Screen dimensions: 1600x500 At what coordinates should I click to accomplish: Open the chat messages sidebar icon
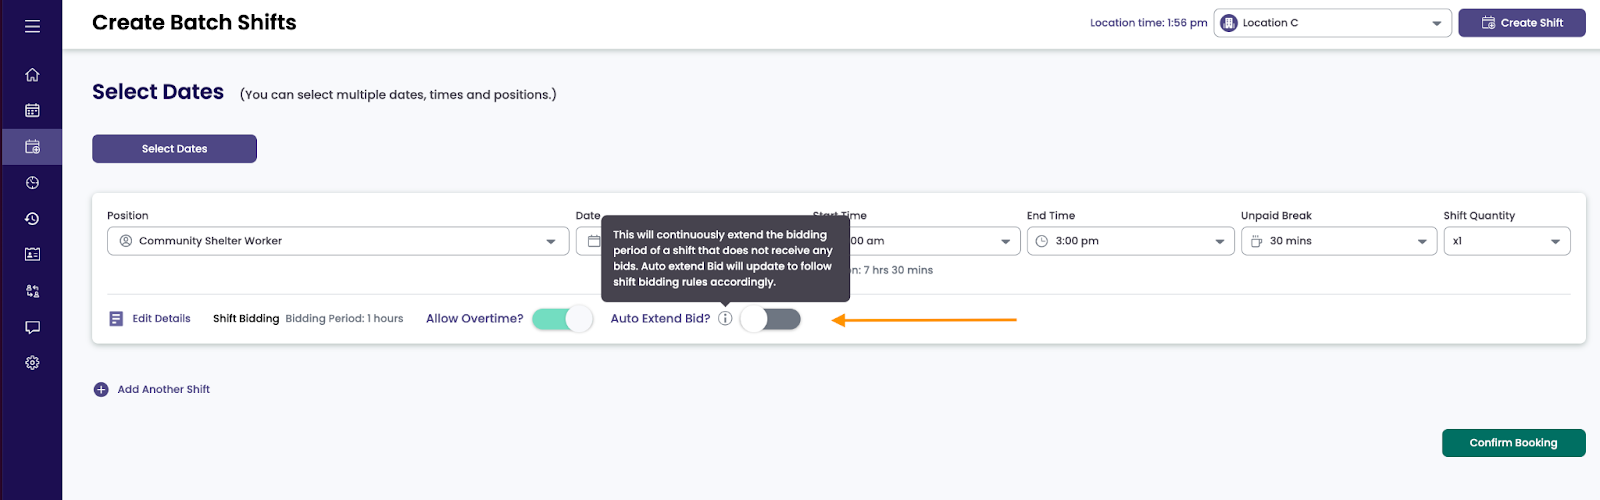coord(32,327)
